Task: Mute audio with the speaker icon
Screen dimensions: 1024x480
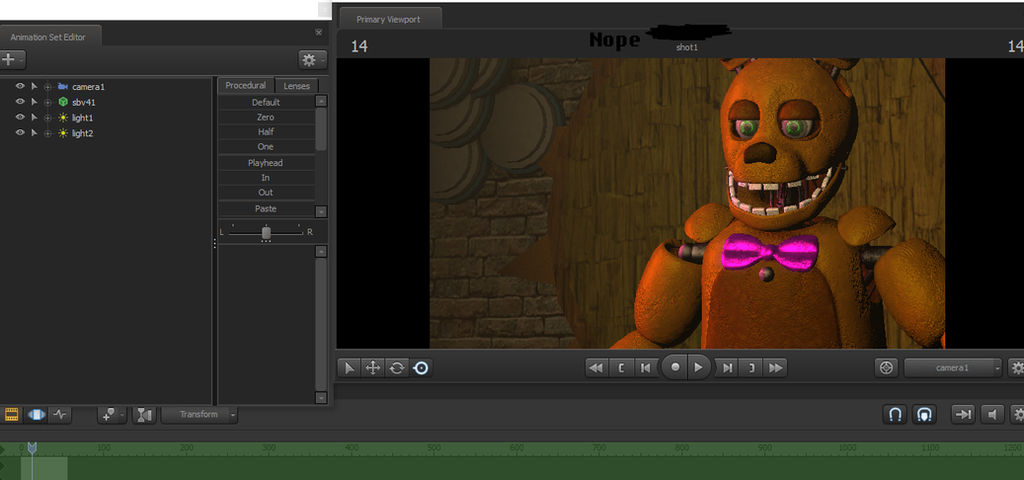Action: point(992,414)
